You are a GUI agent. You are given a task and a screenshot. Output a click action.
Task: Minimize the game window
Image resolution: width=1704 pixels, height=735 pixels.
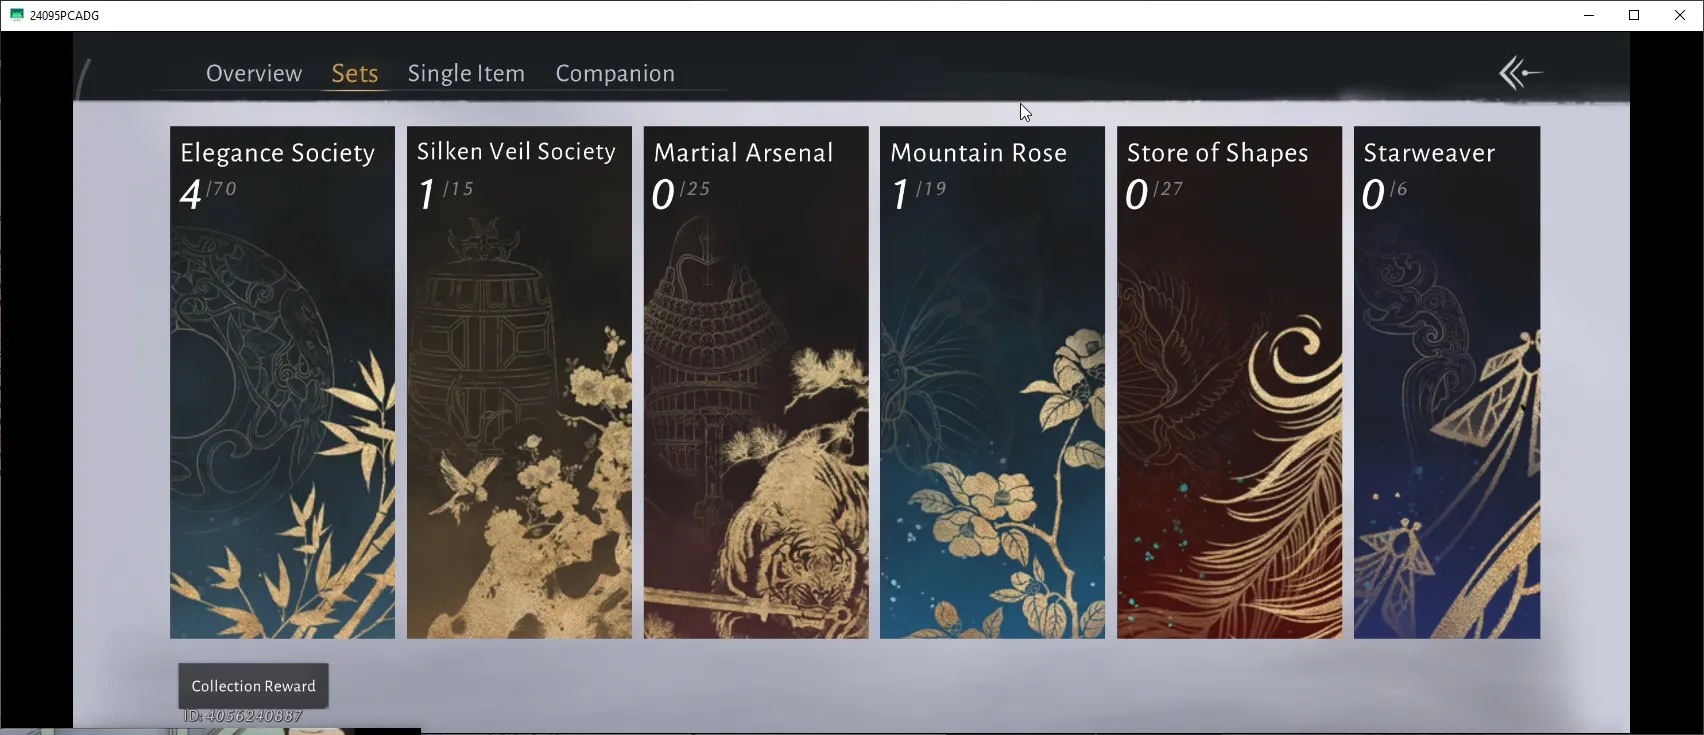(1589, 15)
